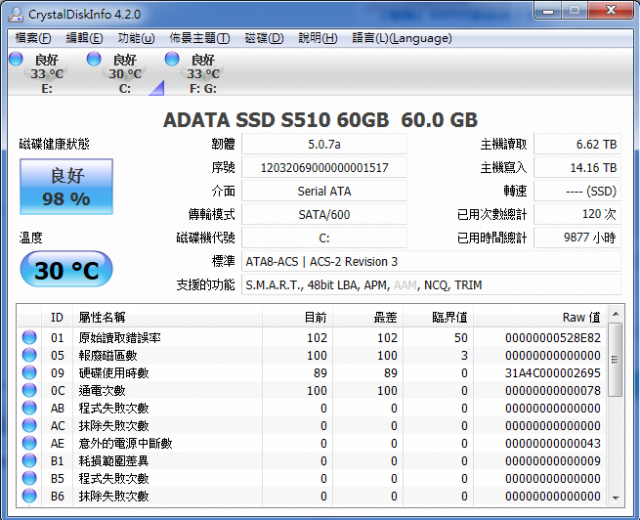The image size is (640, 520).
Task: Click the Raw 值 column header
Action: point(540,317)
